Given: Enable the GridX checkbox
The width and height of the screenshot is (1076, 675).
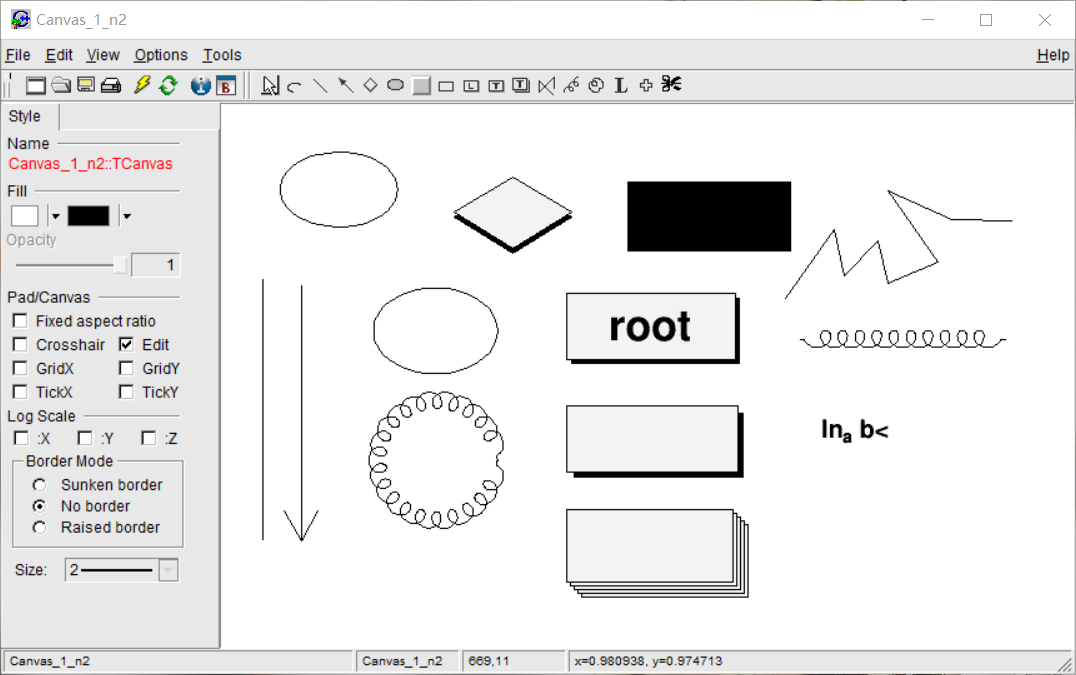Looking at the screenshot, I should (19, 368).
